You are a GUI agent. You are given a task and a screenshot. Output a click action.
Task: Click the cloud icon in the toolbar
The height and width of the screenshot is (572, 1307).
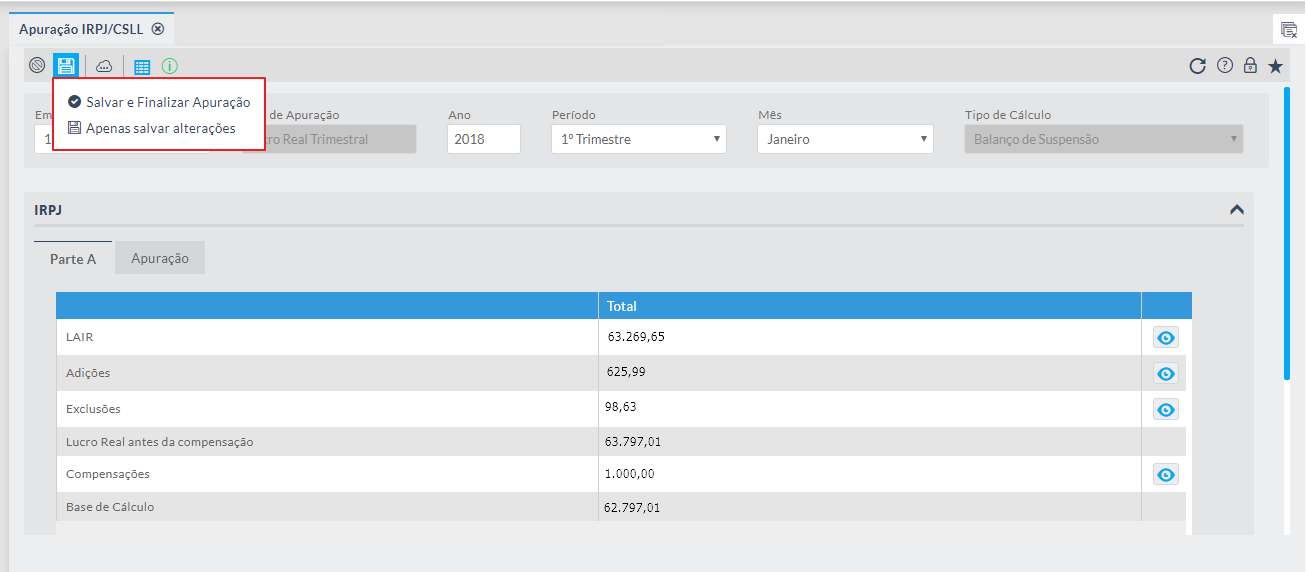click(104, 67)
